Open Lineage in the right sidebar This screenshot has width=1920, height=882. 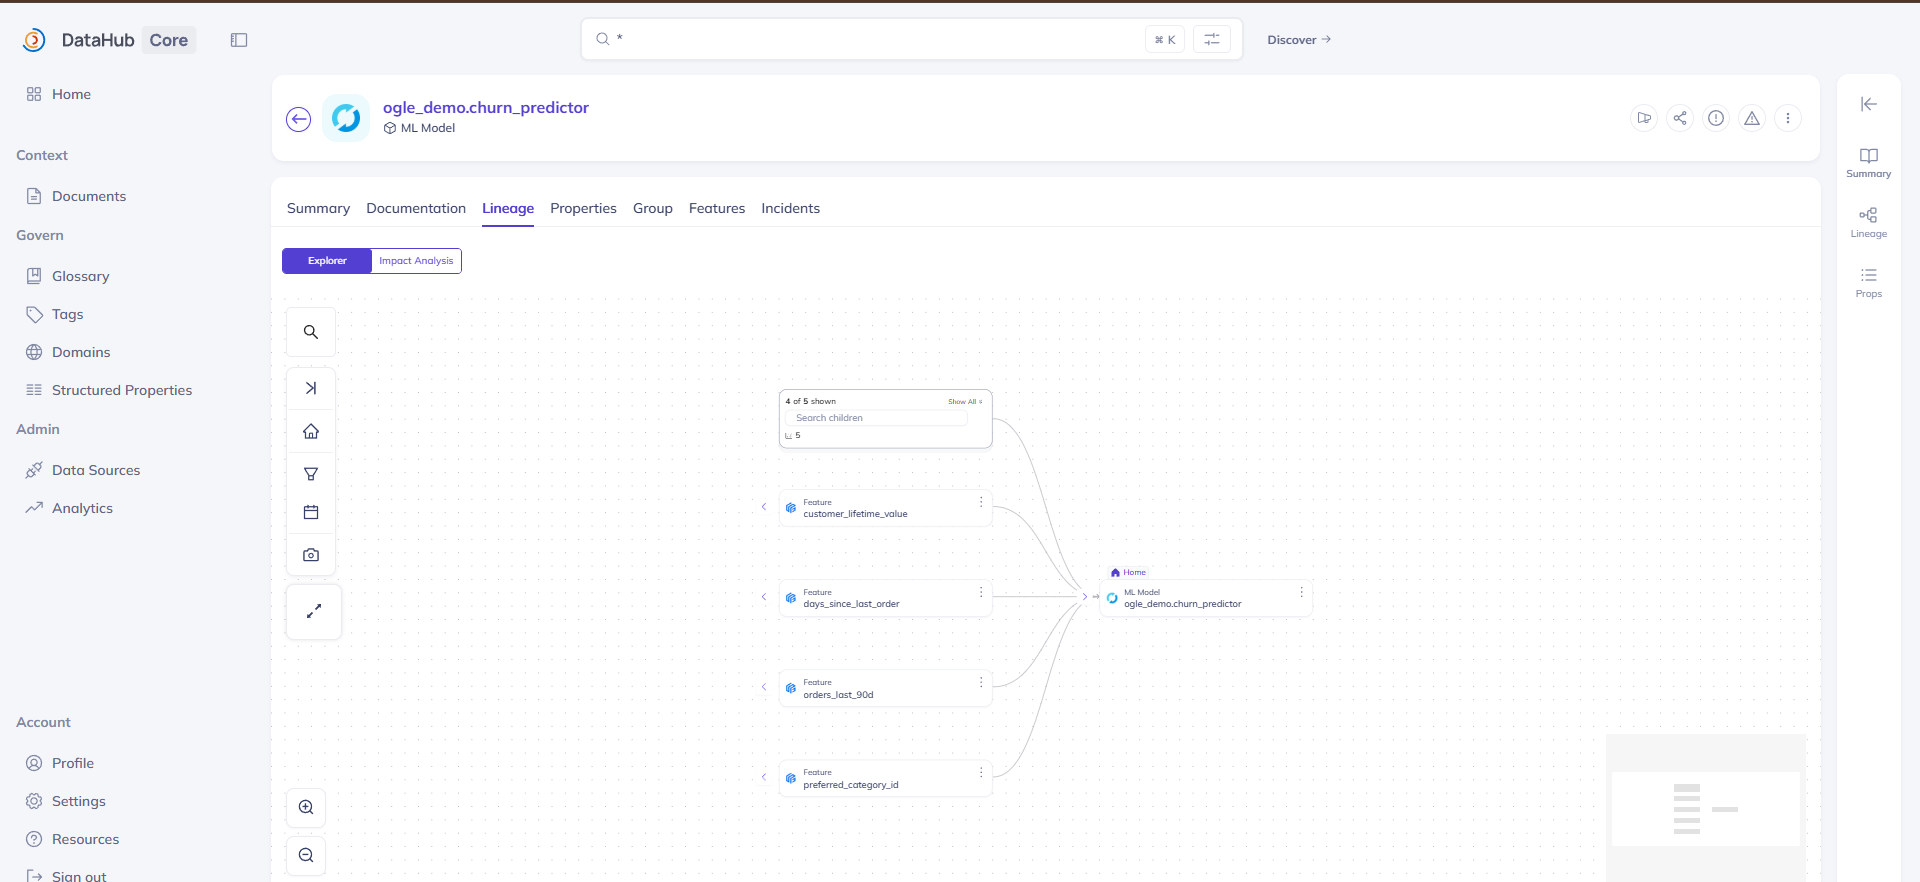point(1869,222)
